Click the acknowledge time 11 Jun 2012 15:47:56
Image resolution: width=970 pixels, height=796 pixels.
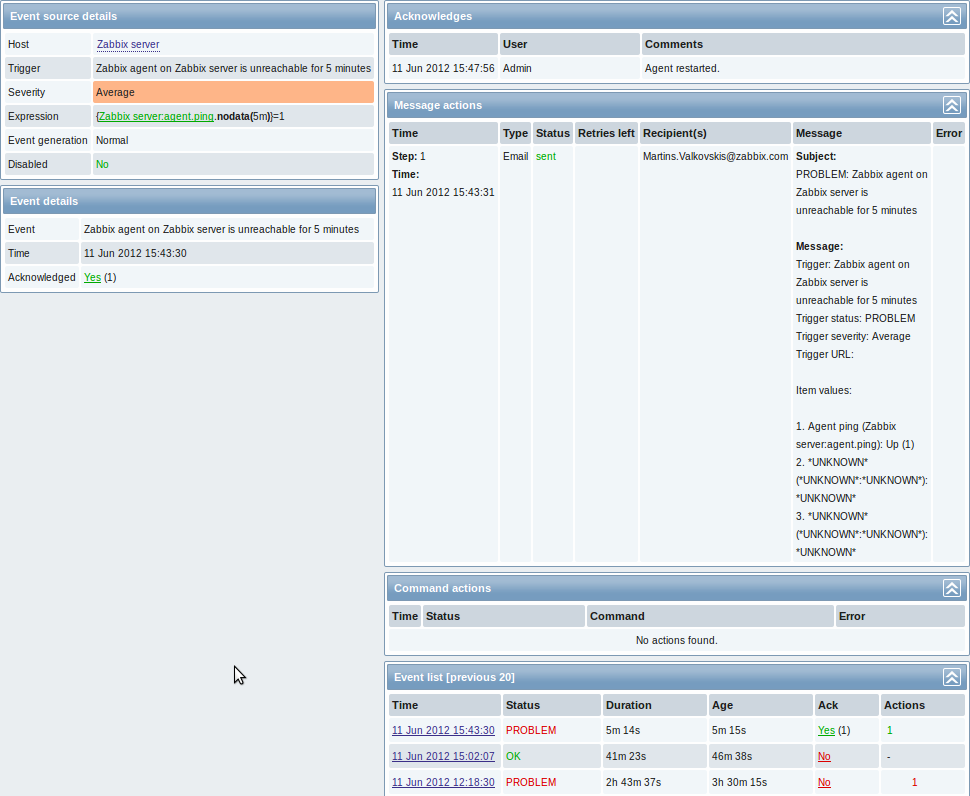tap(443, 69)
